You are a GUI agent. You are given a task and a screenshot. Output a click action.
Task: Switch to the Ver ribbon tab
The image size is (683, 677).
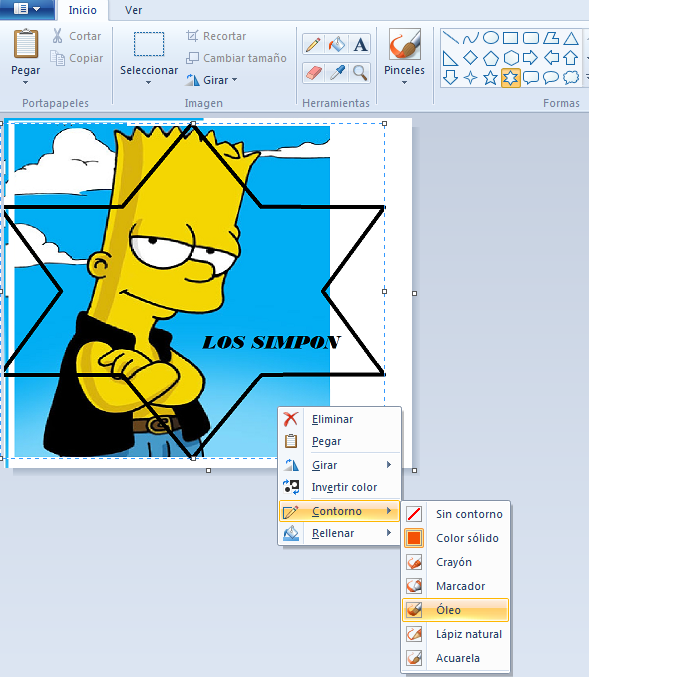[133, 10]
